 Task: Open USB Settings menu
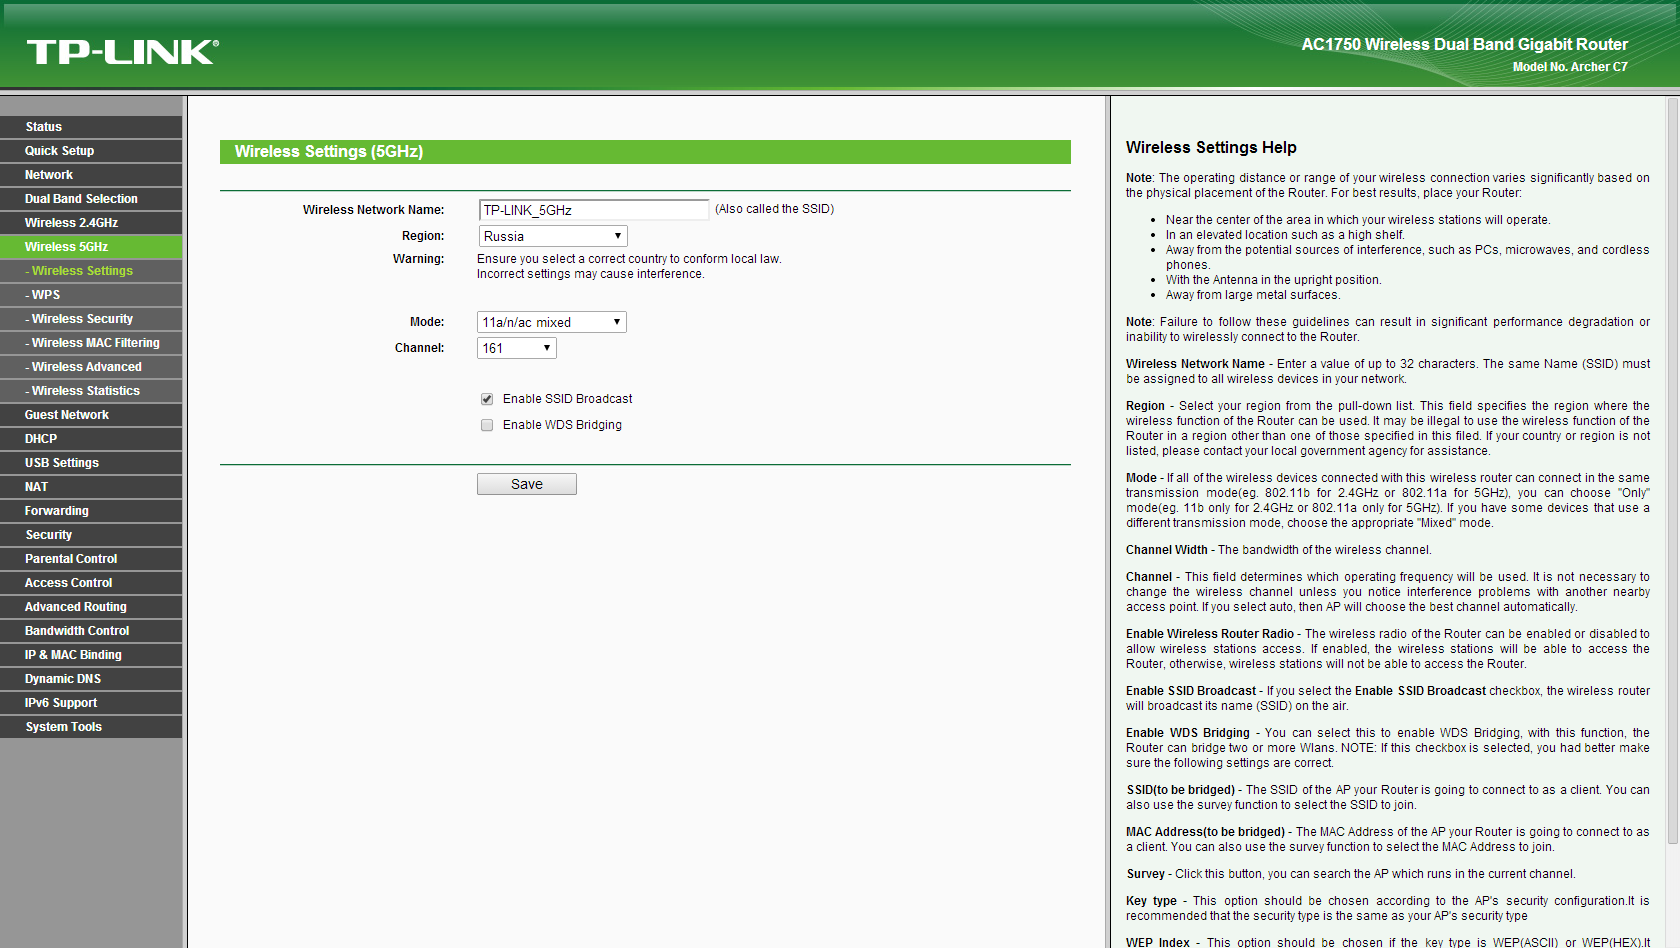(91, 463)
